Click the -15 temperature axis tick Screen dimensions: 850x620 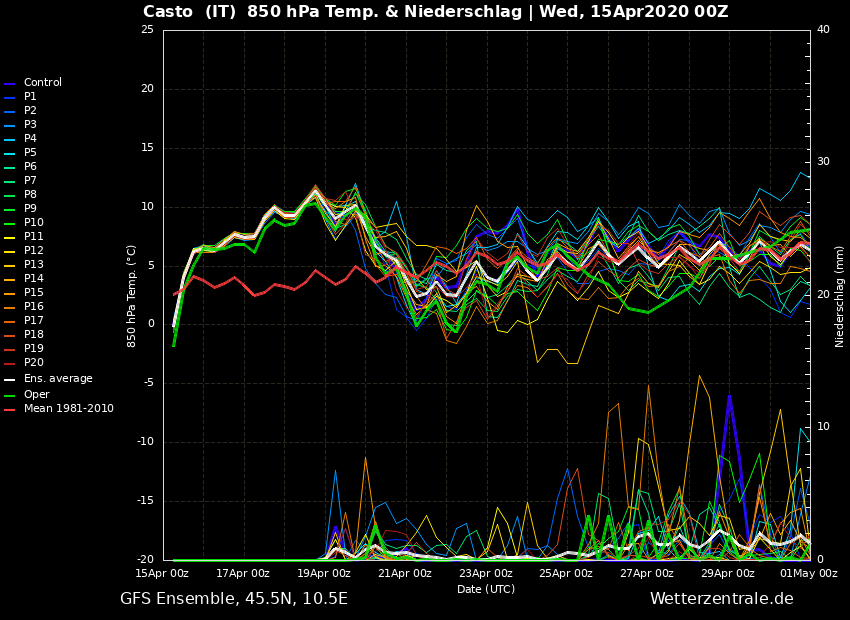(x=145, y=501)
